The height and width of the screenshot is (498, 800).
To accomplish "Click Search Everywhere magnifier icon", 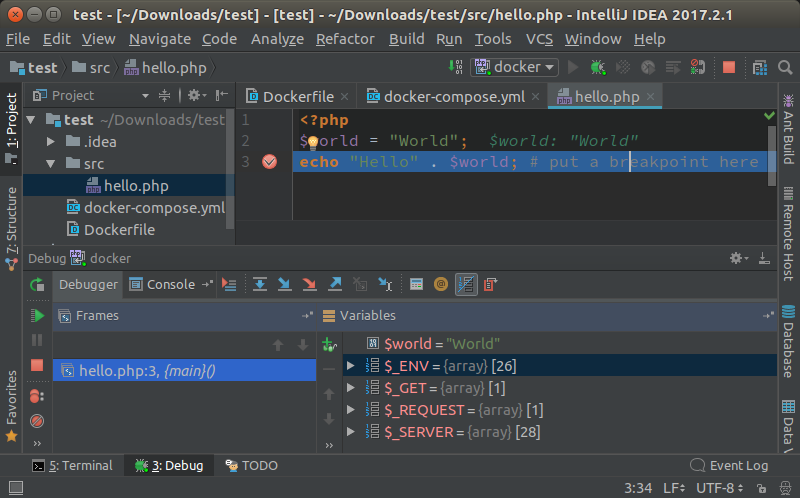I will [x=785, y=67].
